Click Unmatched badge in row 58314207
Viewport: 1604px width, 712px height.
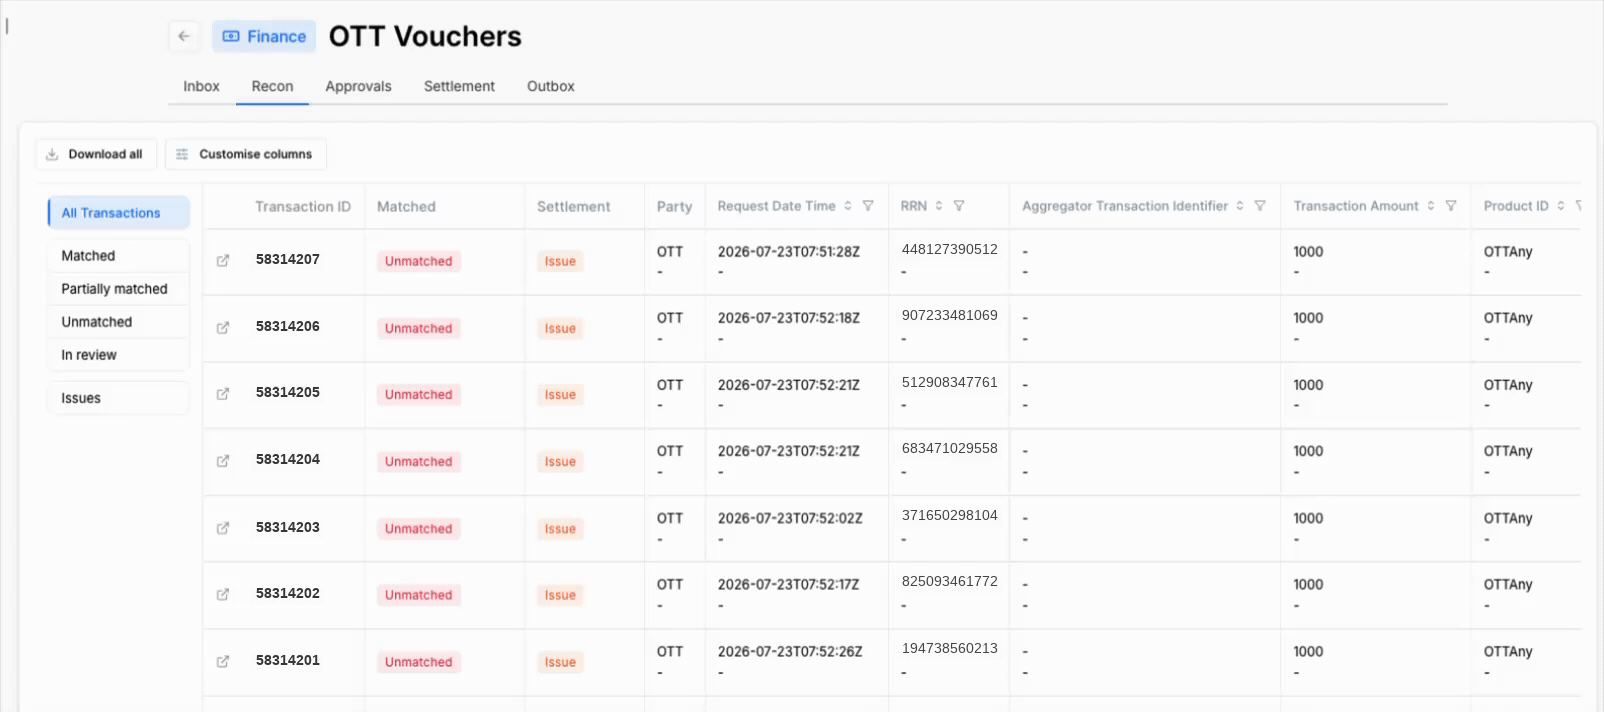pos(418,261)
